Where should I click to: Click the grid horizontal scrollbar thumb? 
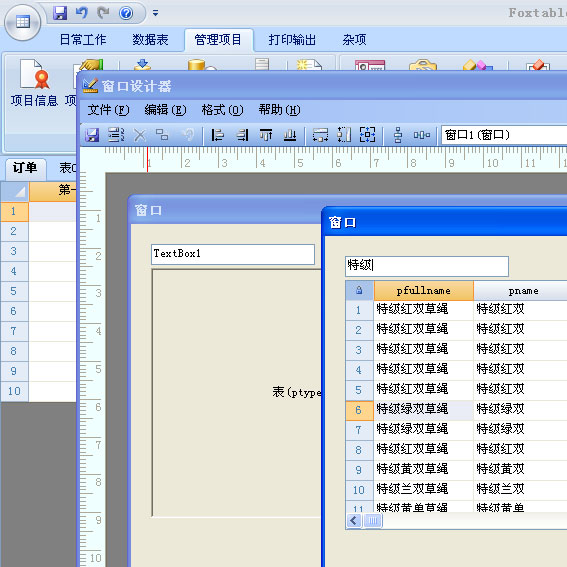tap(373, 521)
